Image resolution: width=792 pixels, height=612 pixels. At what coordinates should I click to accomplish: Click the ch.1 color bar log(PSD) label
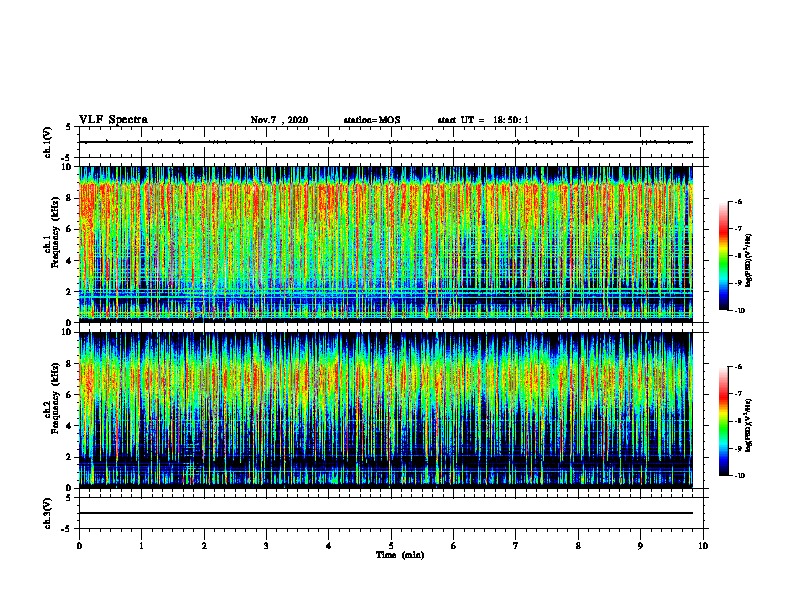tap(748, 260)
